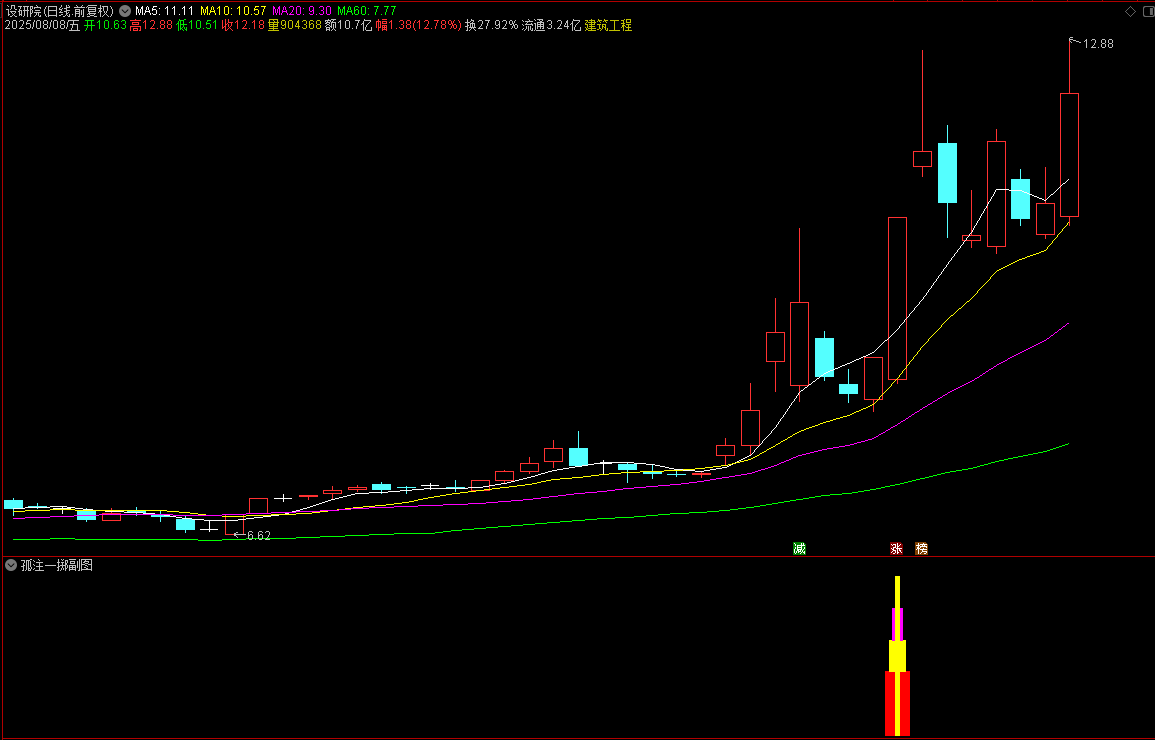Click the diamond icon at top right
The width and height of the screenshot is (1155, 740).
point(1130,11)
